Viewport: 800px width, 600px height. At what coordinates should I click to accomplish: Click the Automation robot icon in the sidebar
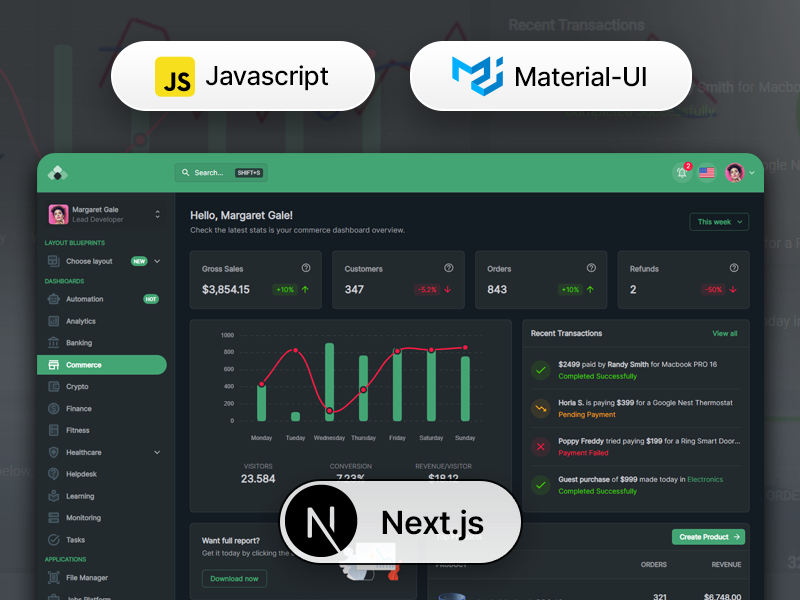[x=54, y=299]
